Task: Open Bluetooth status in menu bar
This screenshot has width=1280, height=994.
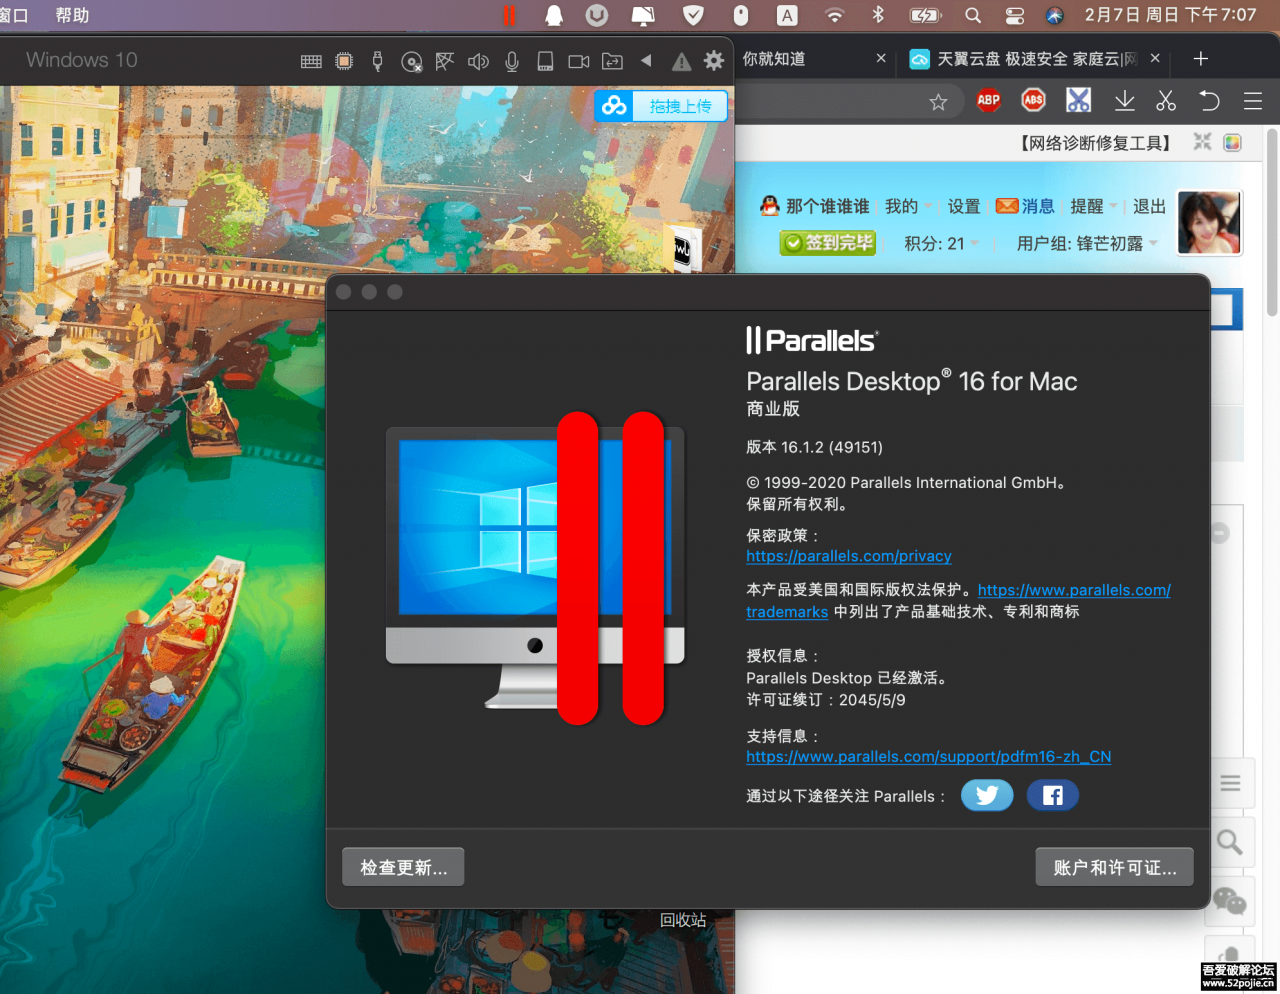Action: (878, 15)
